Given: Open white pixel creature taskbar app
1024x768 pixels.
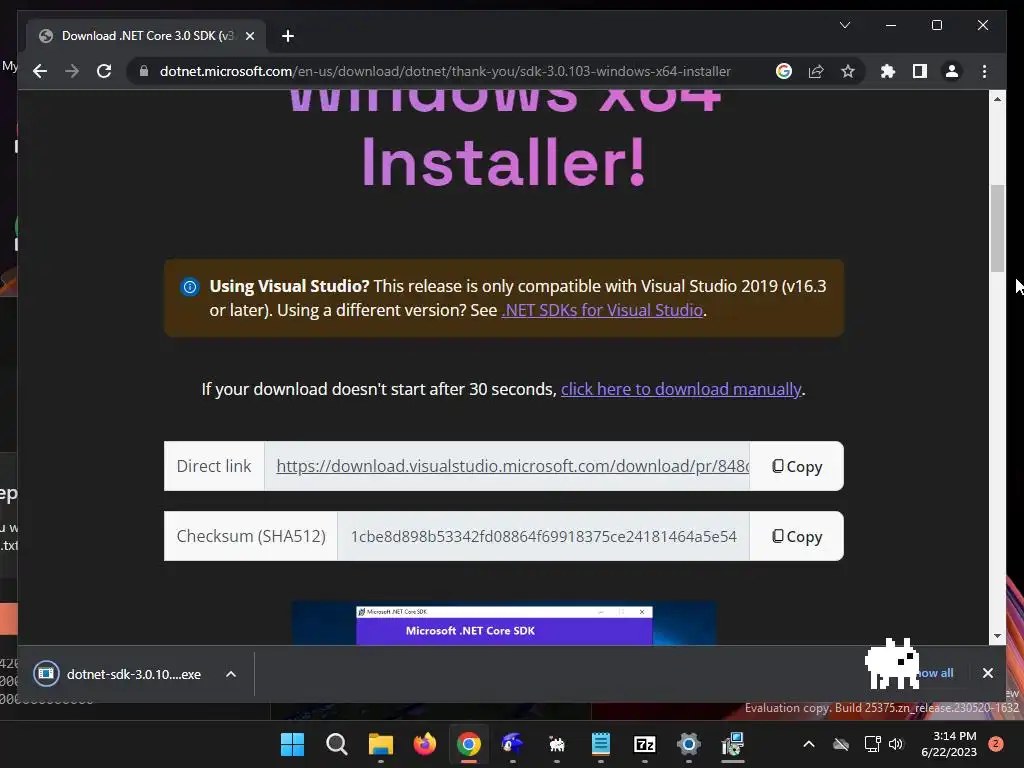Looking at the screenshot, I should pyautogui.click(x=556, y=744).
